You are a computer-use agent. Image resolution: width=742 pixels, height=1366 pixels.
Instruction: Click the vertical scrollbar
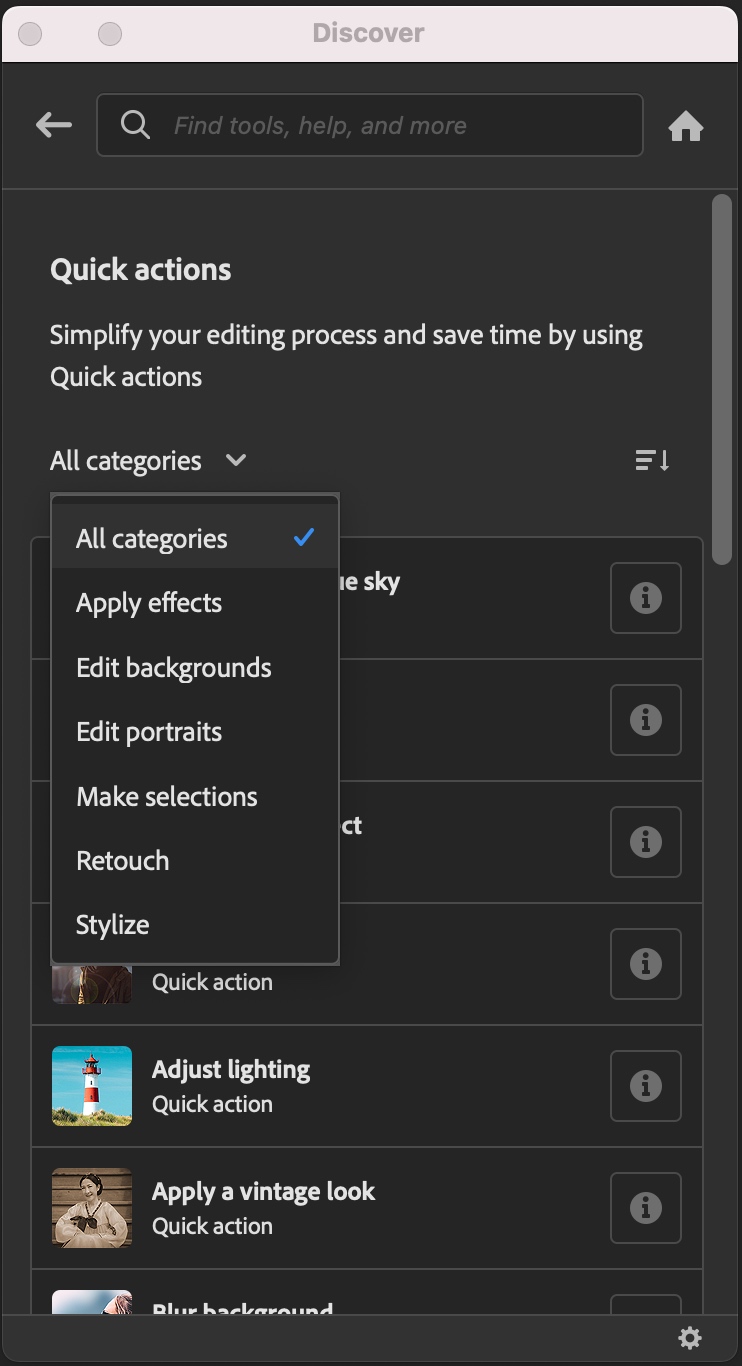click(x=722, y=380)
